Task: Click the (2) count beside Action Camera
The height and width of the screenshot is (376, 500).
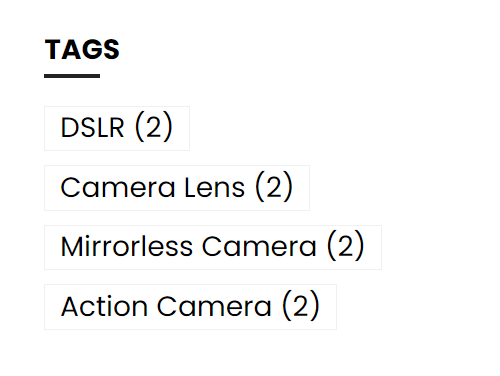Action: [301, 306]
